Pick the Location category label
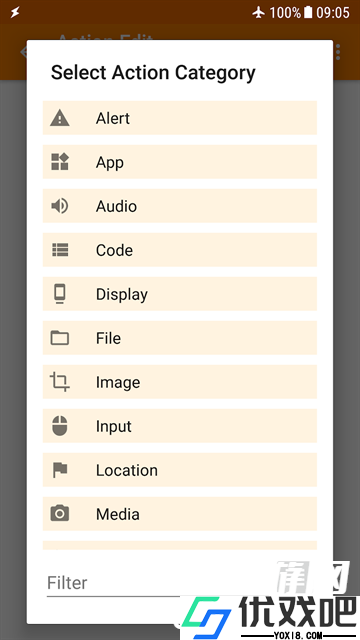 tap(127, 470)
